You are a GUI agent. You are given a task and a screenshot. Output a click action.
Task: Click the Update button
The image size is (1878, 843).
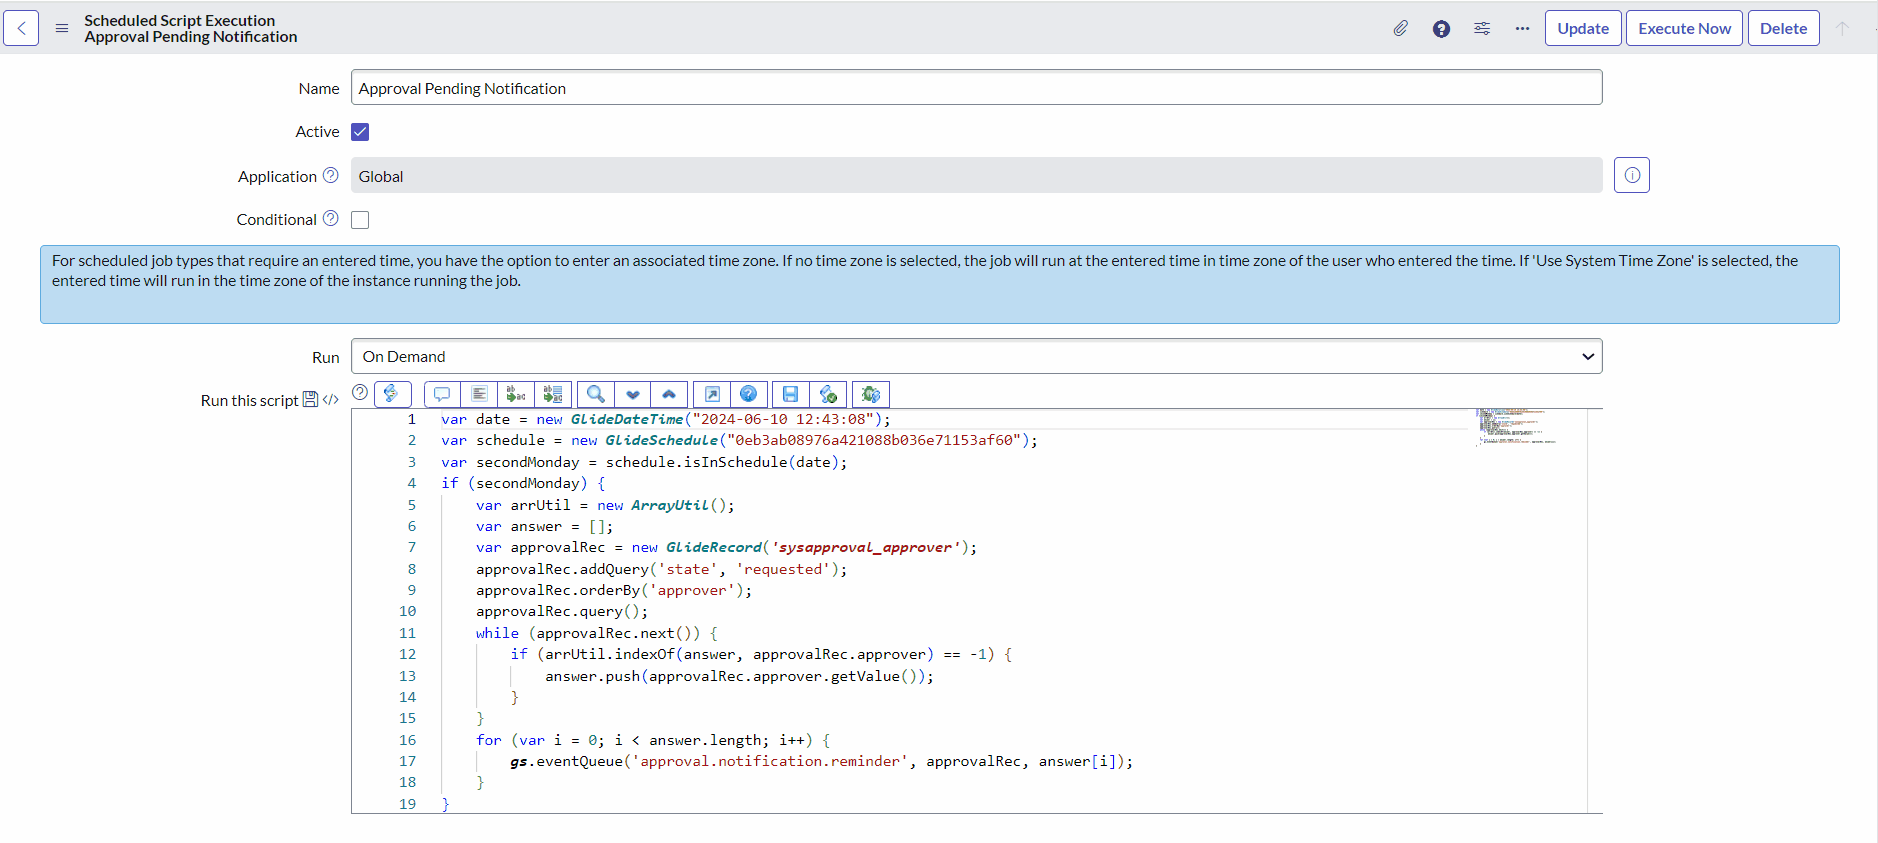click(1583, 28)
